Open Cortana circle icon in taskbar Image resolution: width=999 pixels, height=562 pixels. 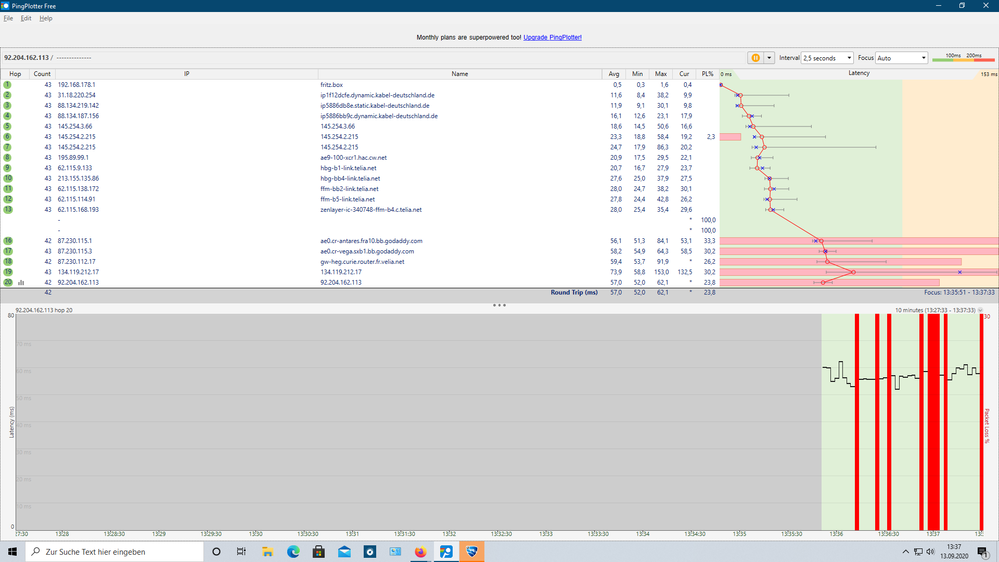[x=216, y=552]
